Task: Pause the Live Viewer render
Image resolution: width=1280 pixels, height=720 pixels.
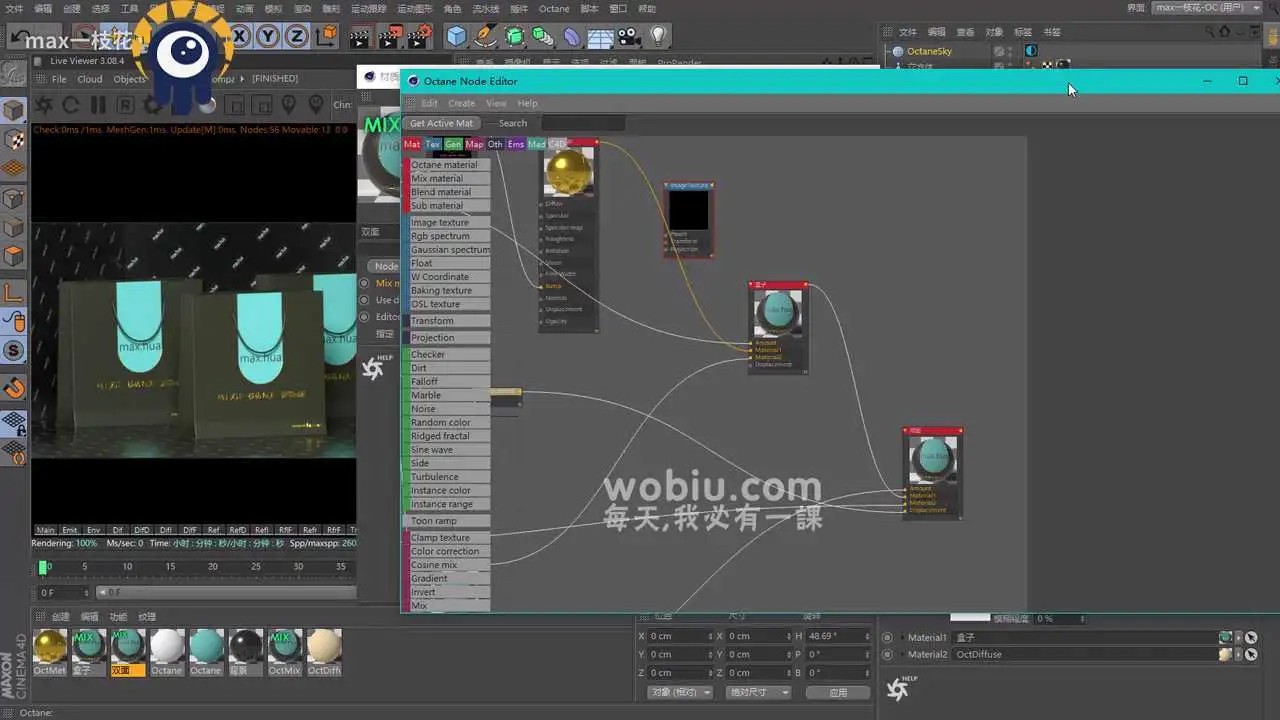Action: (x=98, y=104)
